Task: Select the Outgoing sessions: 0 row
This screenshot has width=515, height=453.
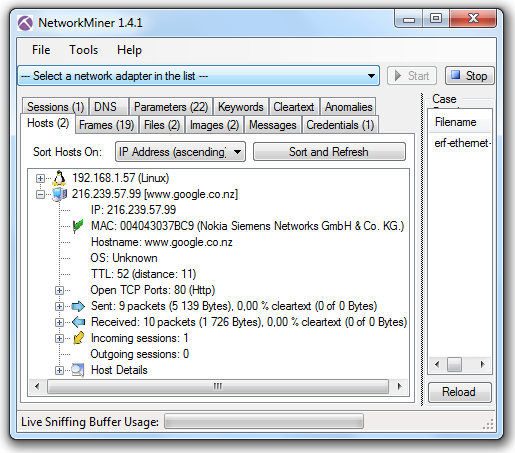Action: pyautogui.click(x=140, y=354)
